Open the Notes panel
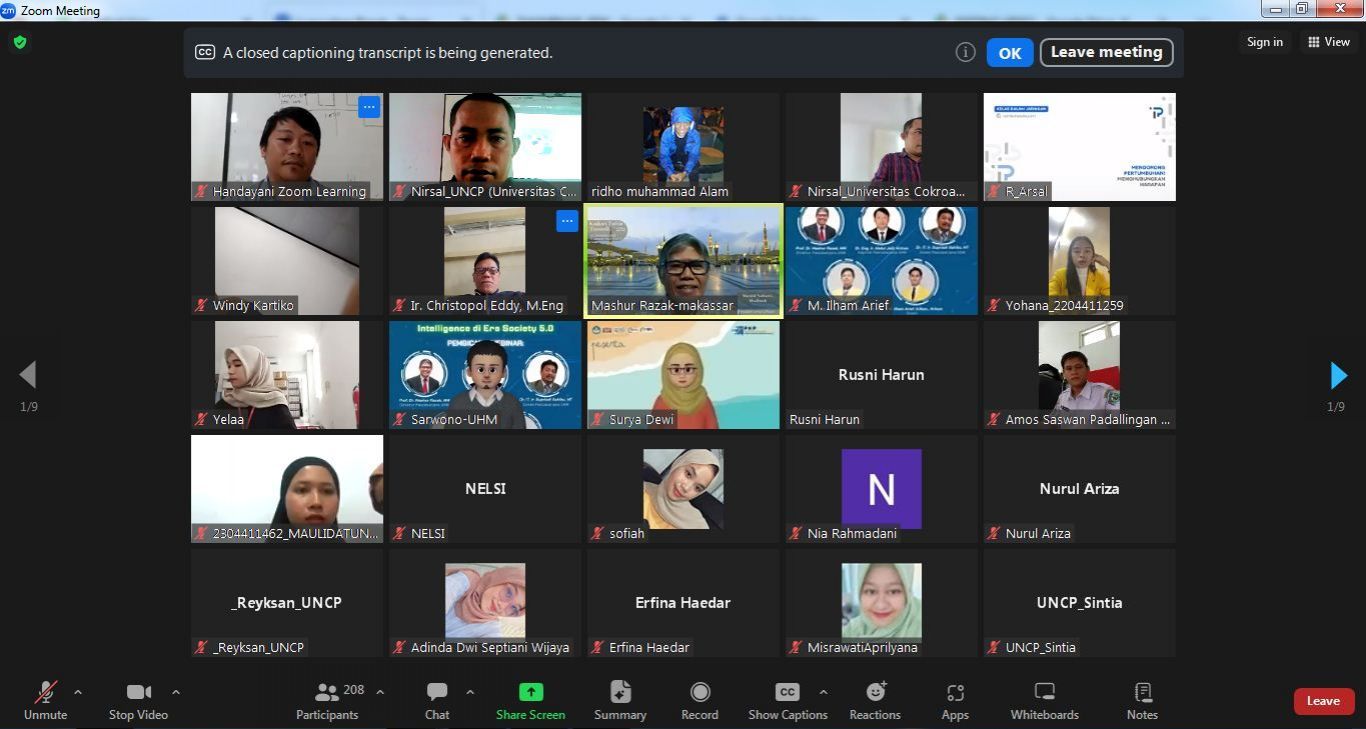Image resolution: width=1366 pixels, height=729 pixels. (1142, 700)
